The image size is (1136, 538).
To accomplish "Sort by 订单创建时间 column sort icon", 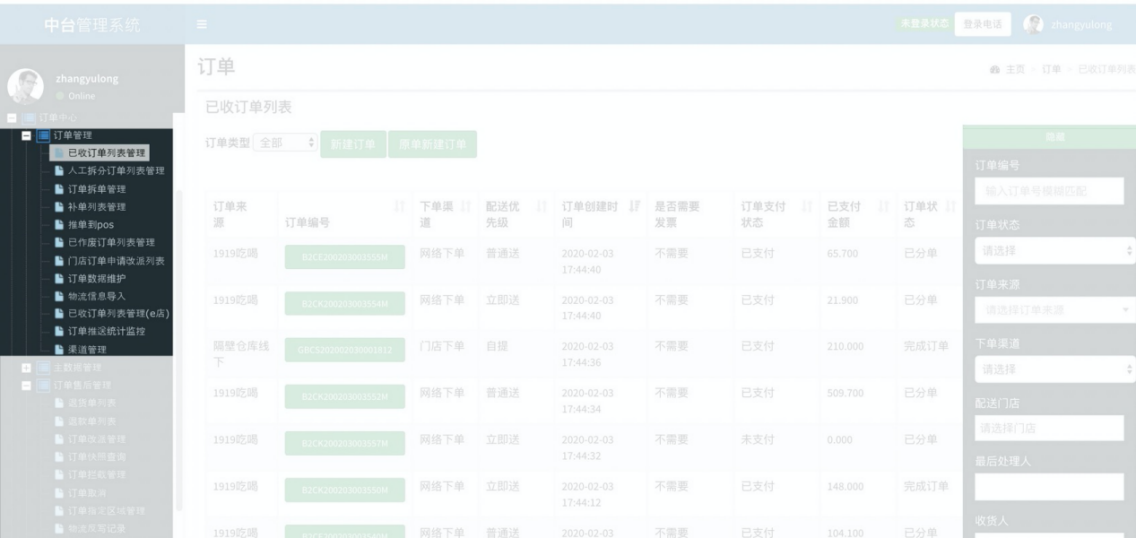I will click(x=635, y=207).
